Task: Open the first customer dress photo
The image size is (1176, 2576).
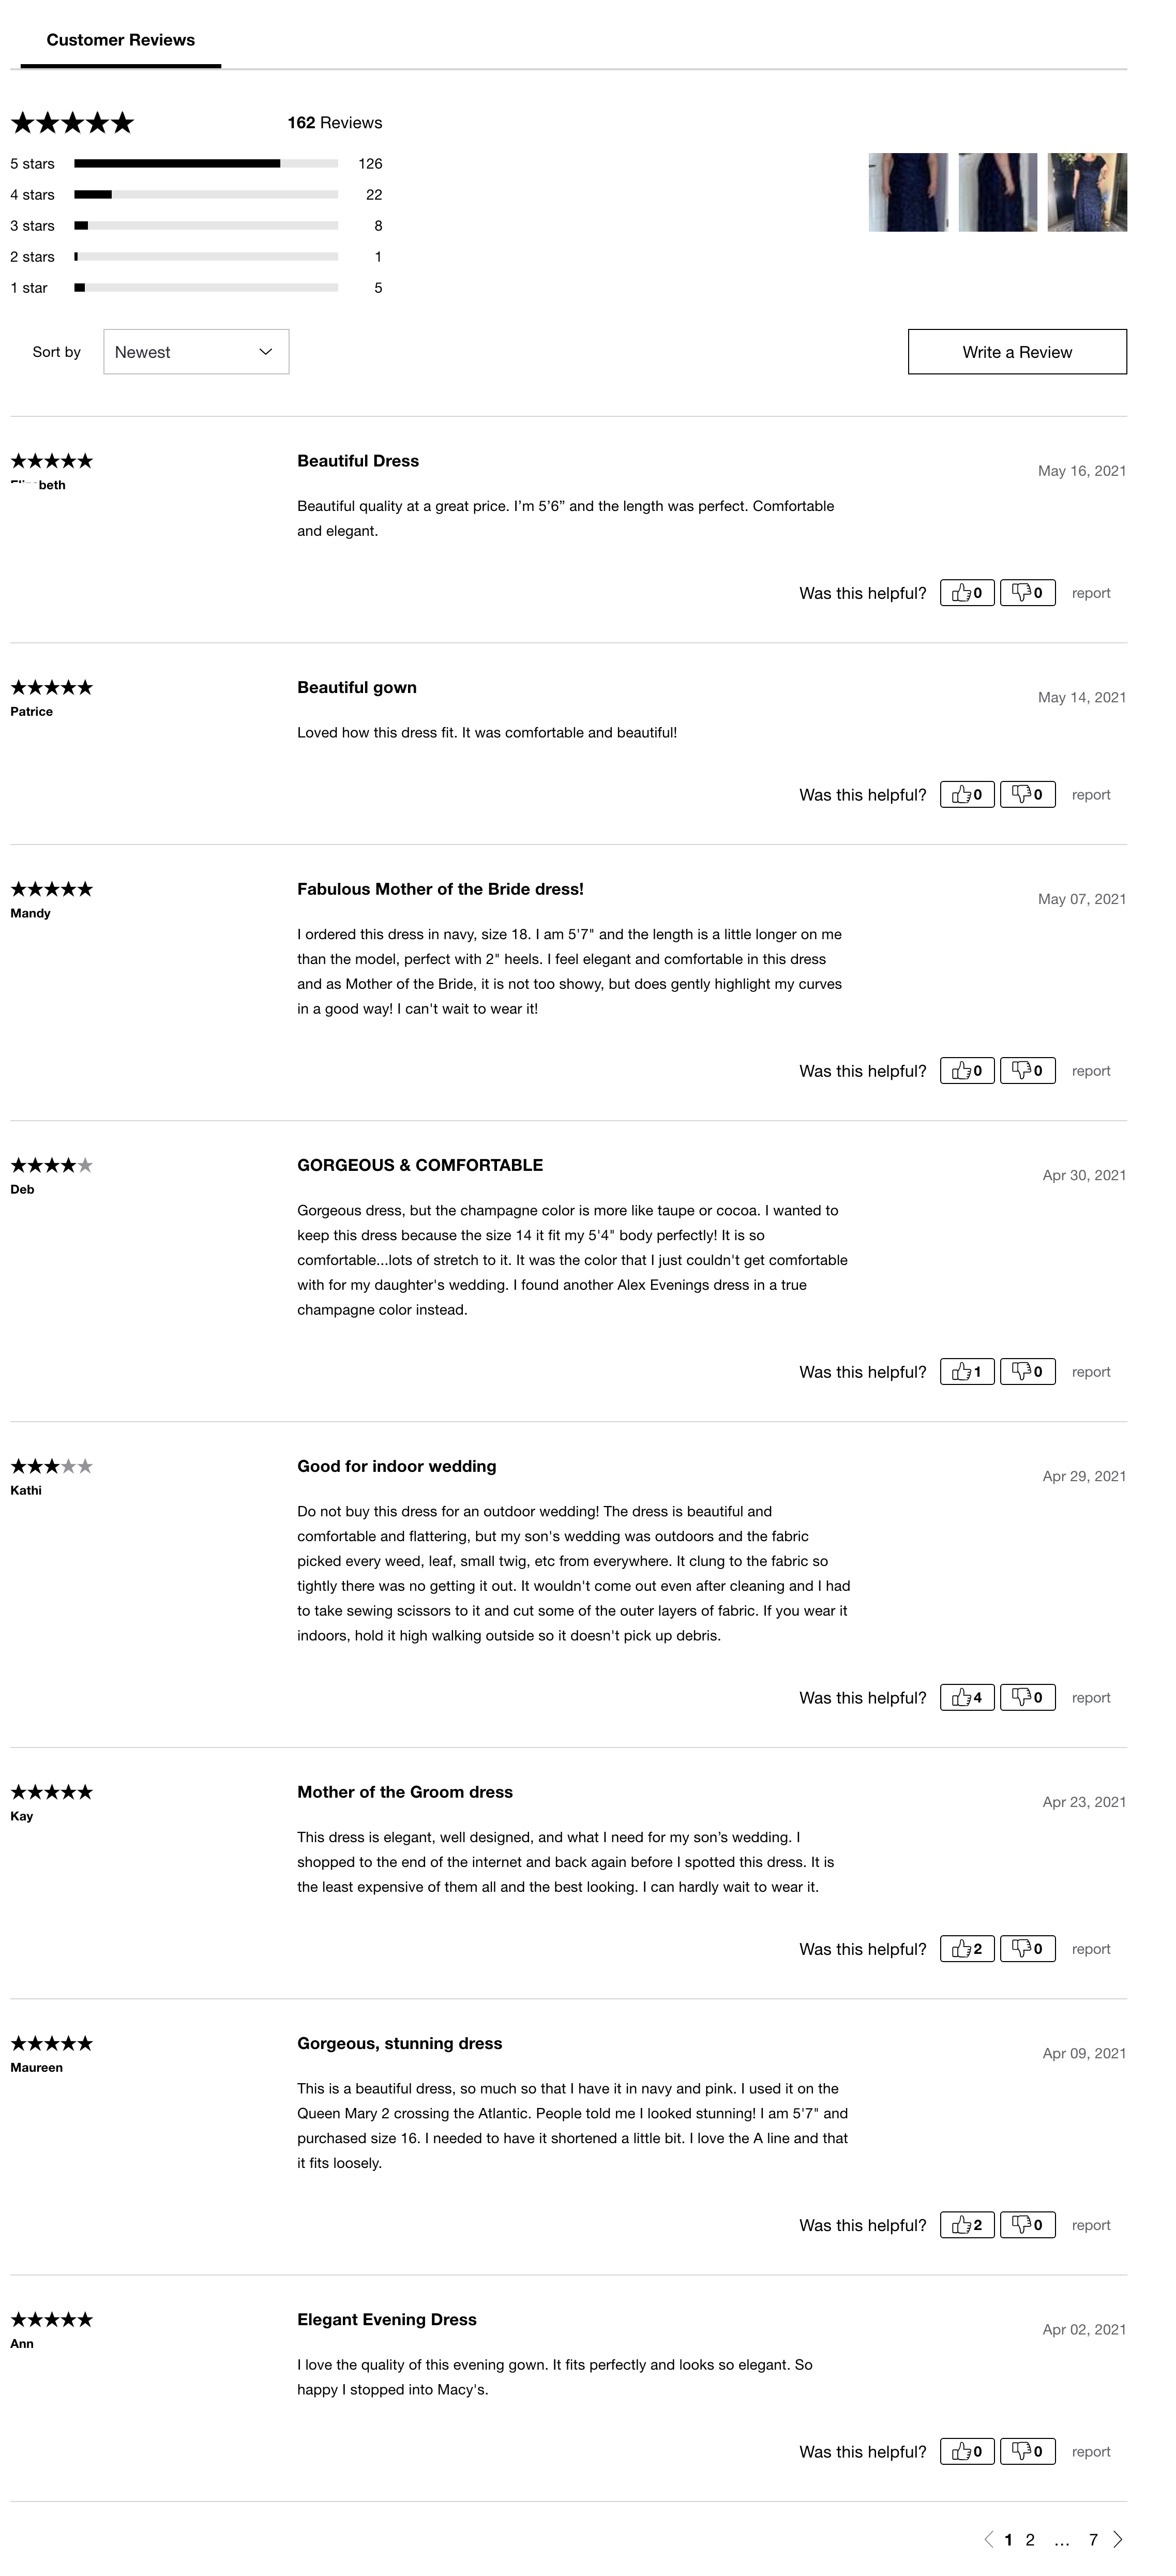Action: click(908, 192)
